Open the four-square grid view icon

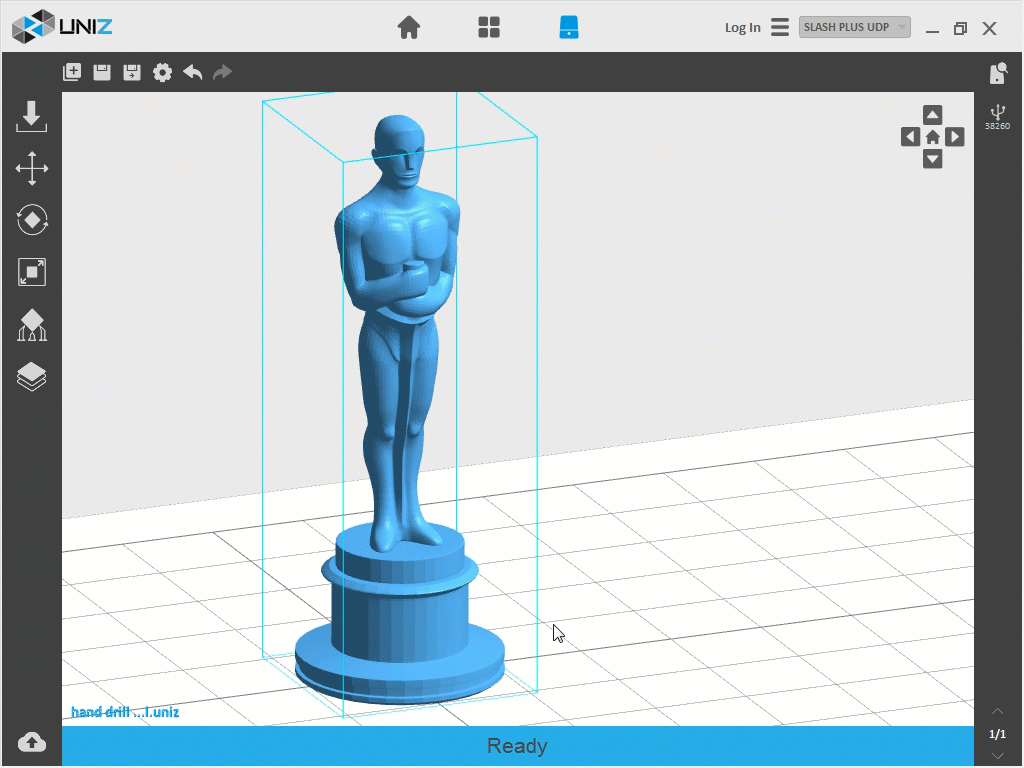click(488, 27)
